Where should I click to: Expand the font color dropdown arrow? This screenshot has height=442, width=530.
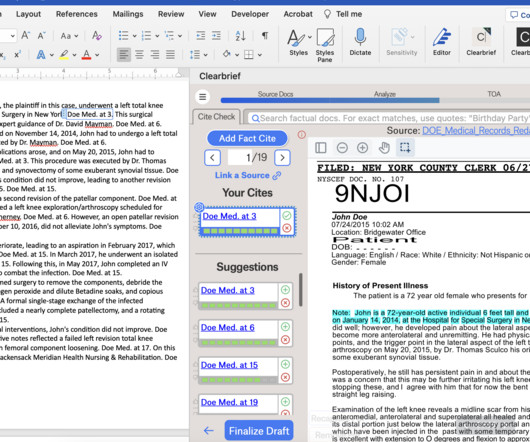(97, 55)
